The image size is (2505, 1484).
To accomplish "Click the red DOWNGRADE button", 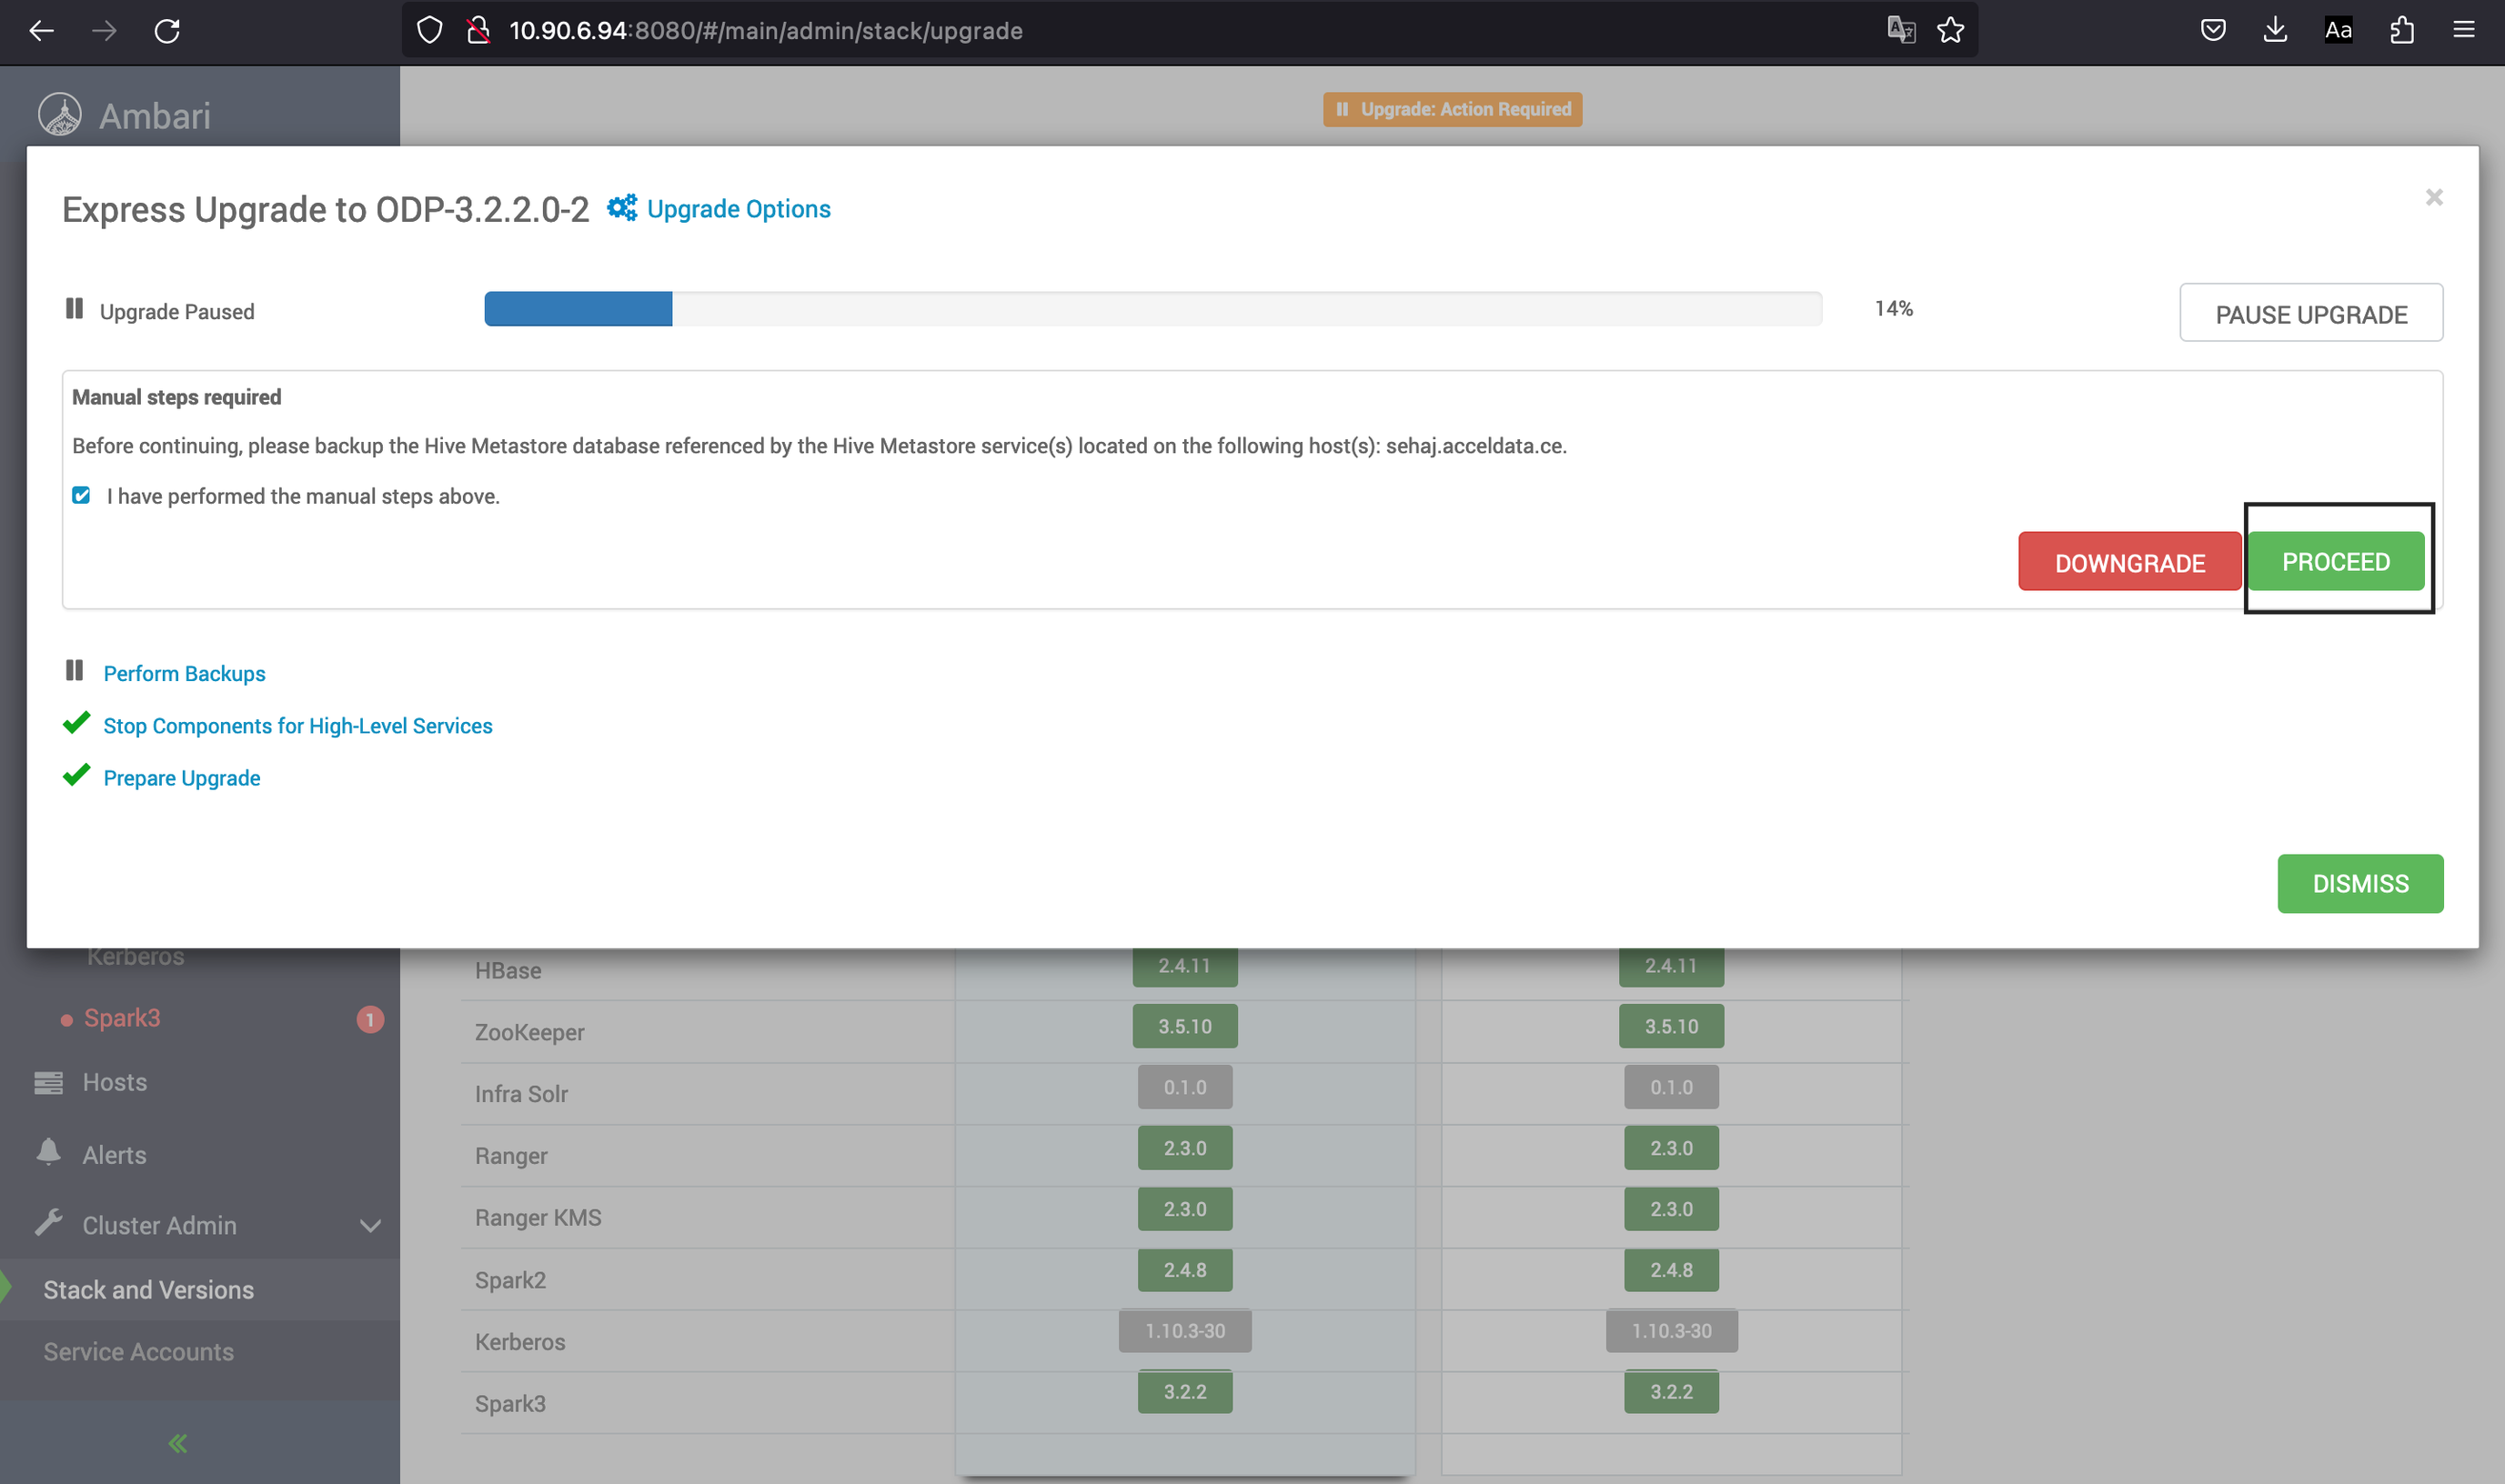I will pyautogui.click(x=2130, y=562).
